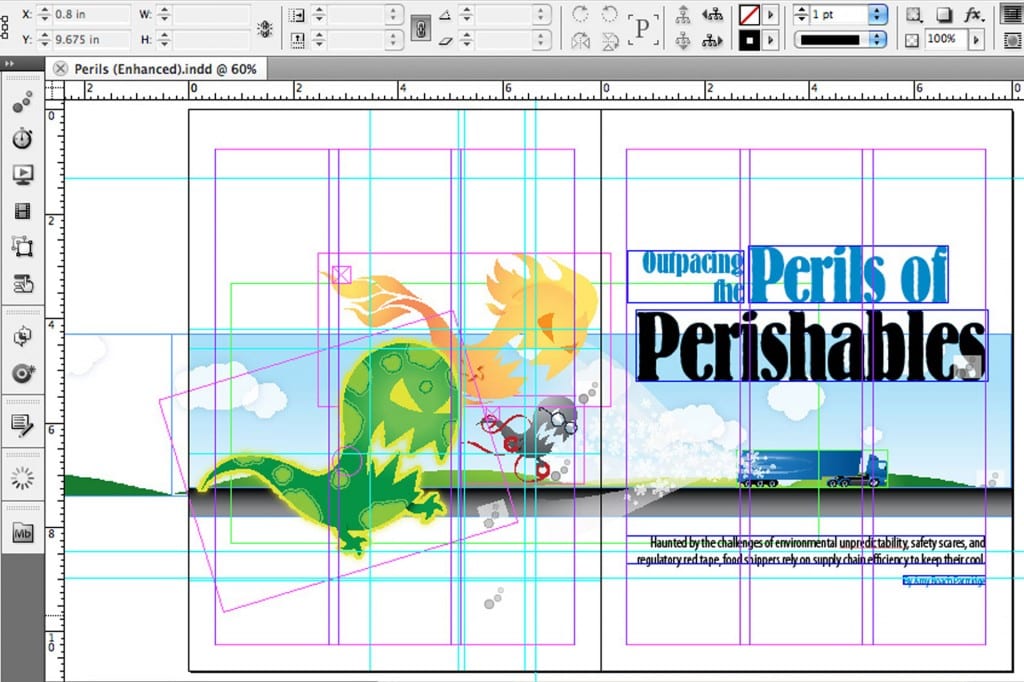1024x682 pixels.
Task: Expand the opacity 100% slider arrow
Action: click(975, 40)
